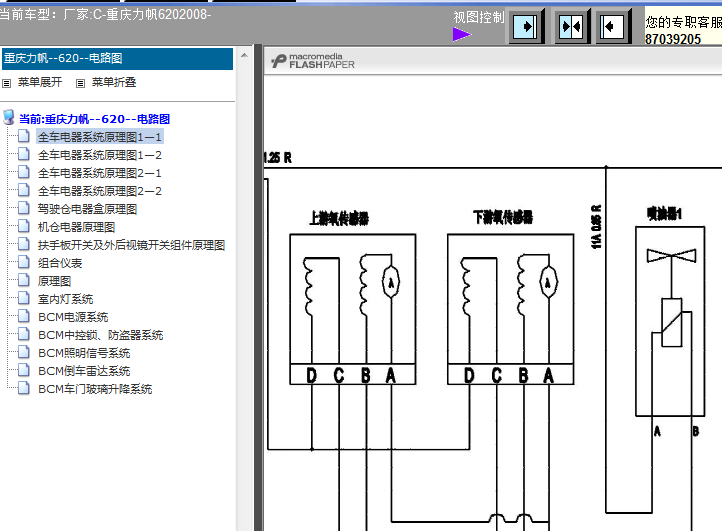Viewport: 722px width, 531px height.
Task: Open 全车电器系统原理图2—1 document
Action: (99, 173)
